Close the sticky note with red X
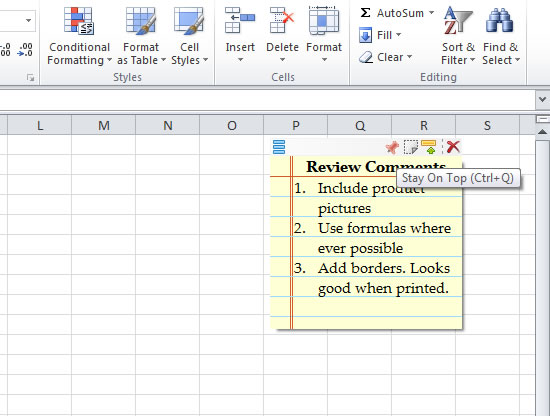The width and height of the screenshot is (550, 416). click(453, 147)
